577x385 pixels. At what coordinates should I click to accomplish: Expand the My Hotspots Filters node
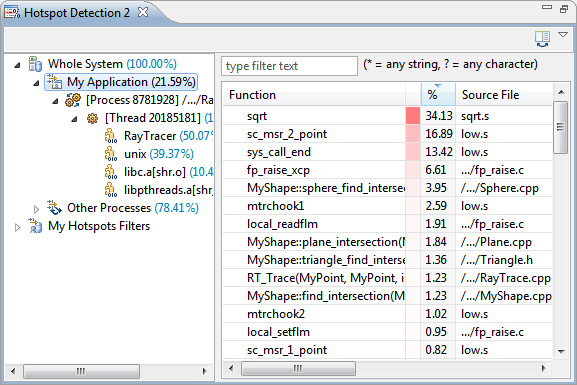coord(17,227)
